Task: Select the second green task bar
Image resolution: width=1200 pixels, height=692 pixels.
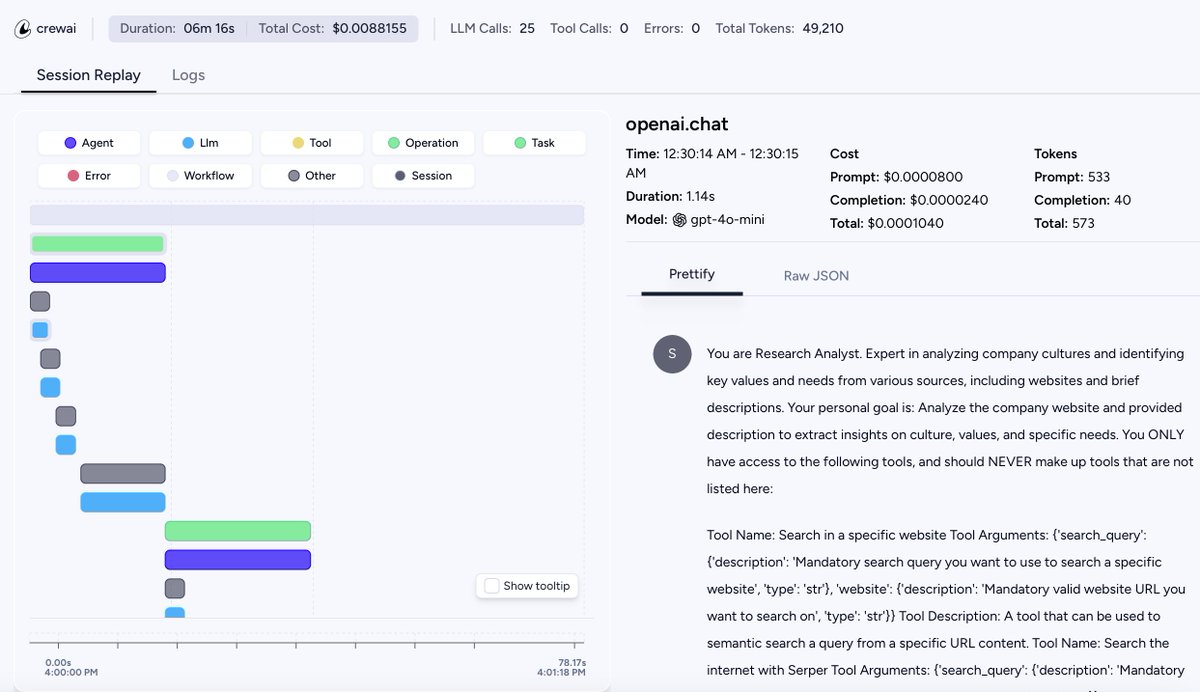Action: (238, 531)
